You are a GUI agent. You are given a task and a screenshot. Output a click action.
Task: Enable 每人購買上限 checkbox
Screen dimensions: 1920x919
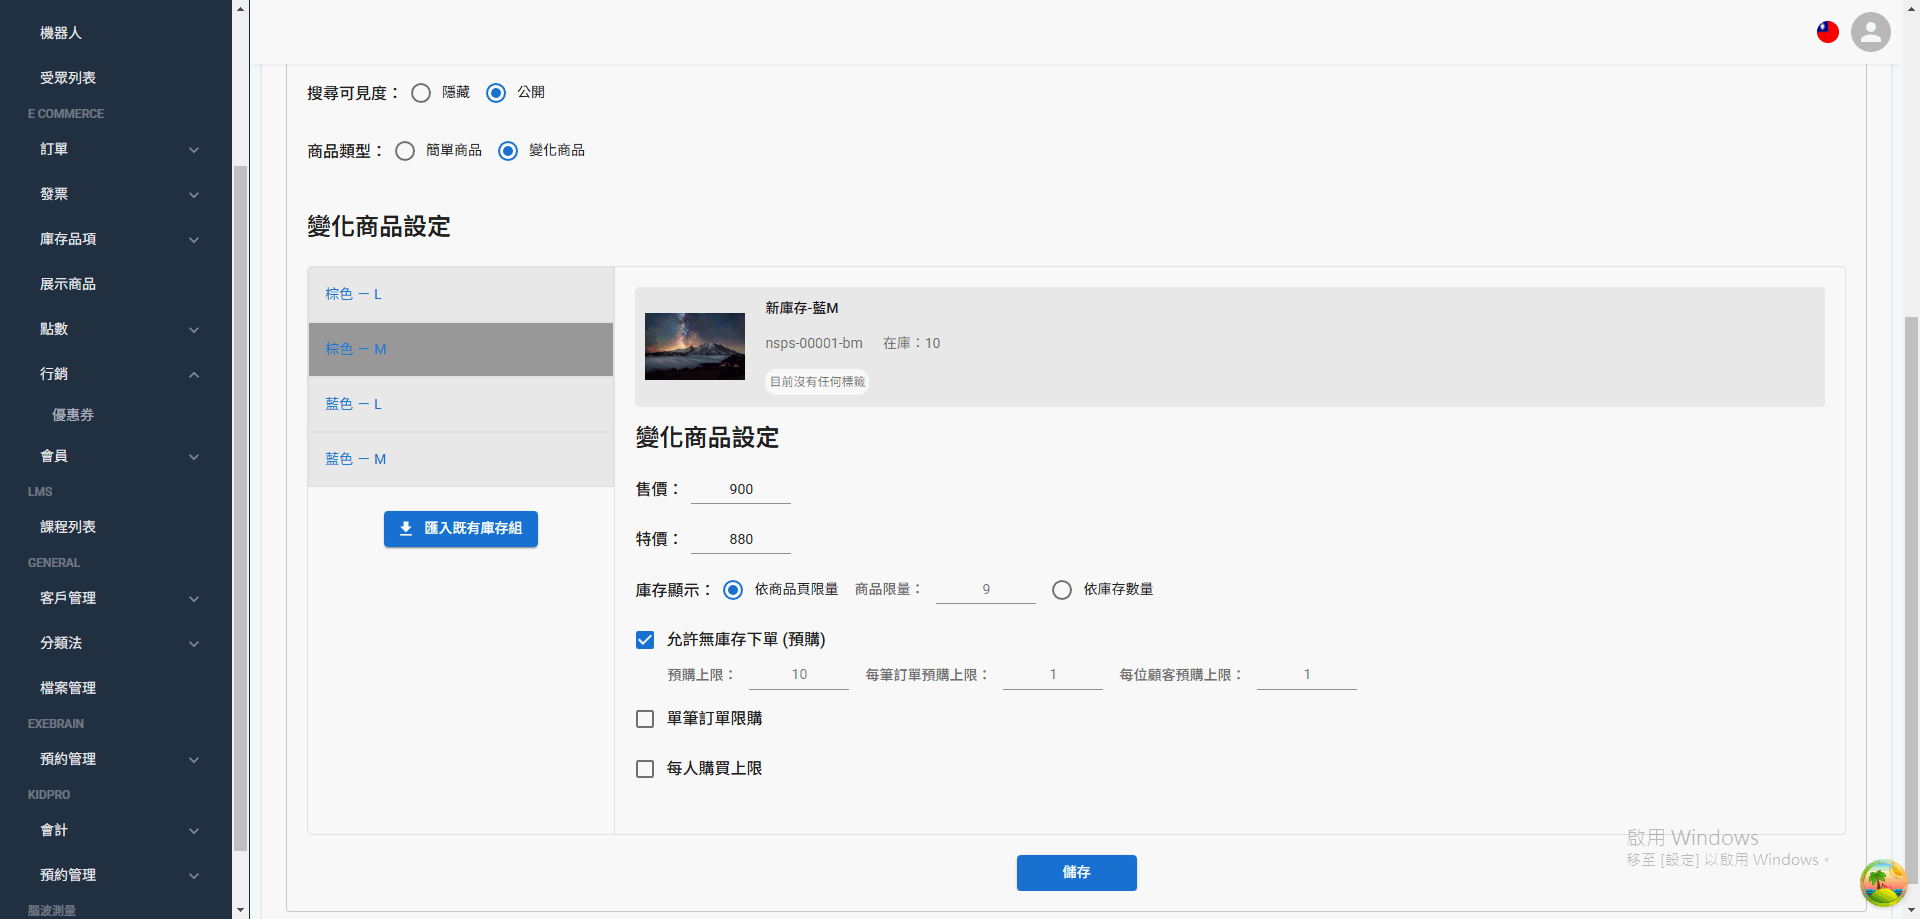pyautogui.click(x=645, y=769)
